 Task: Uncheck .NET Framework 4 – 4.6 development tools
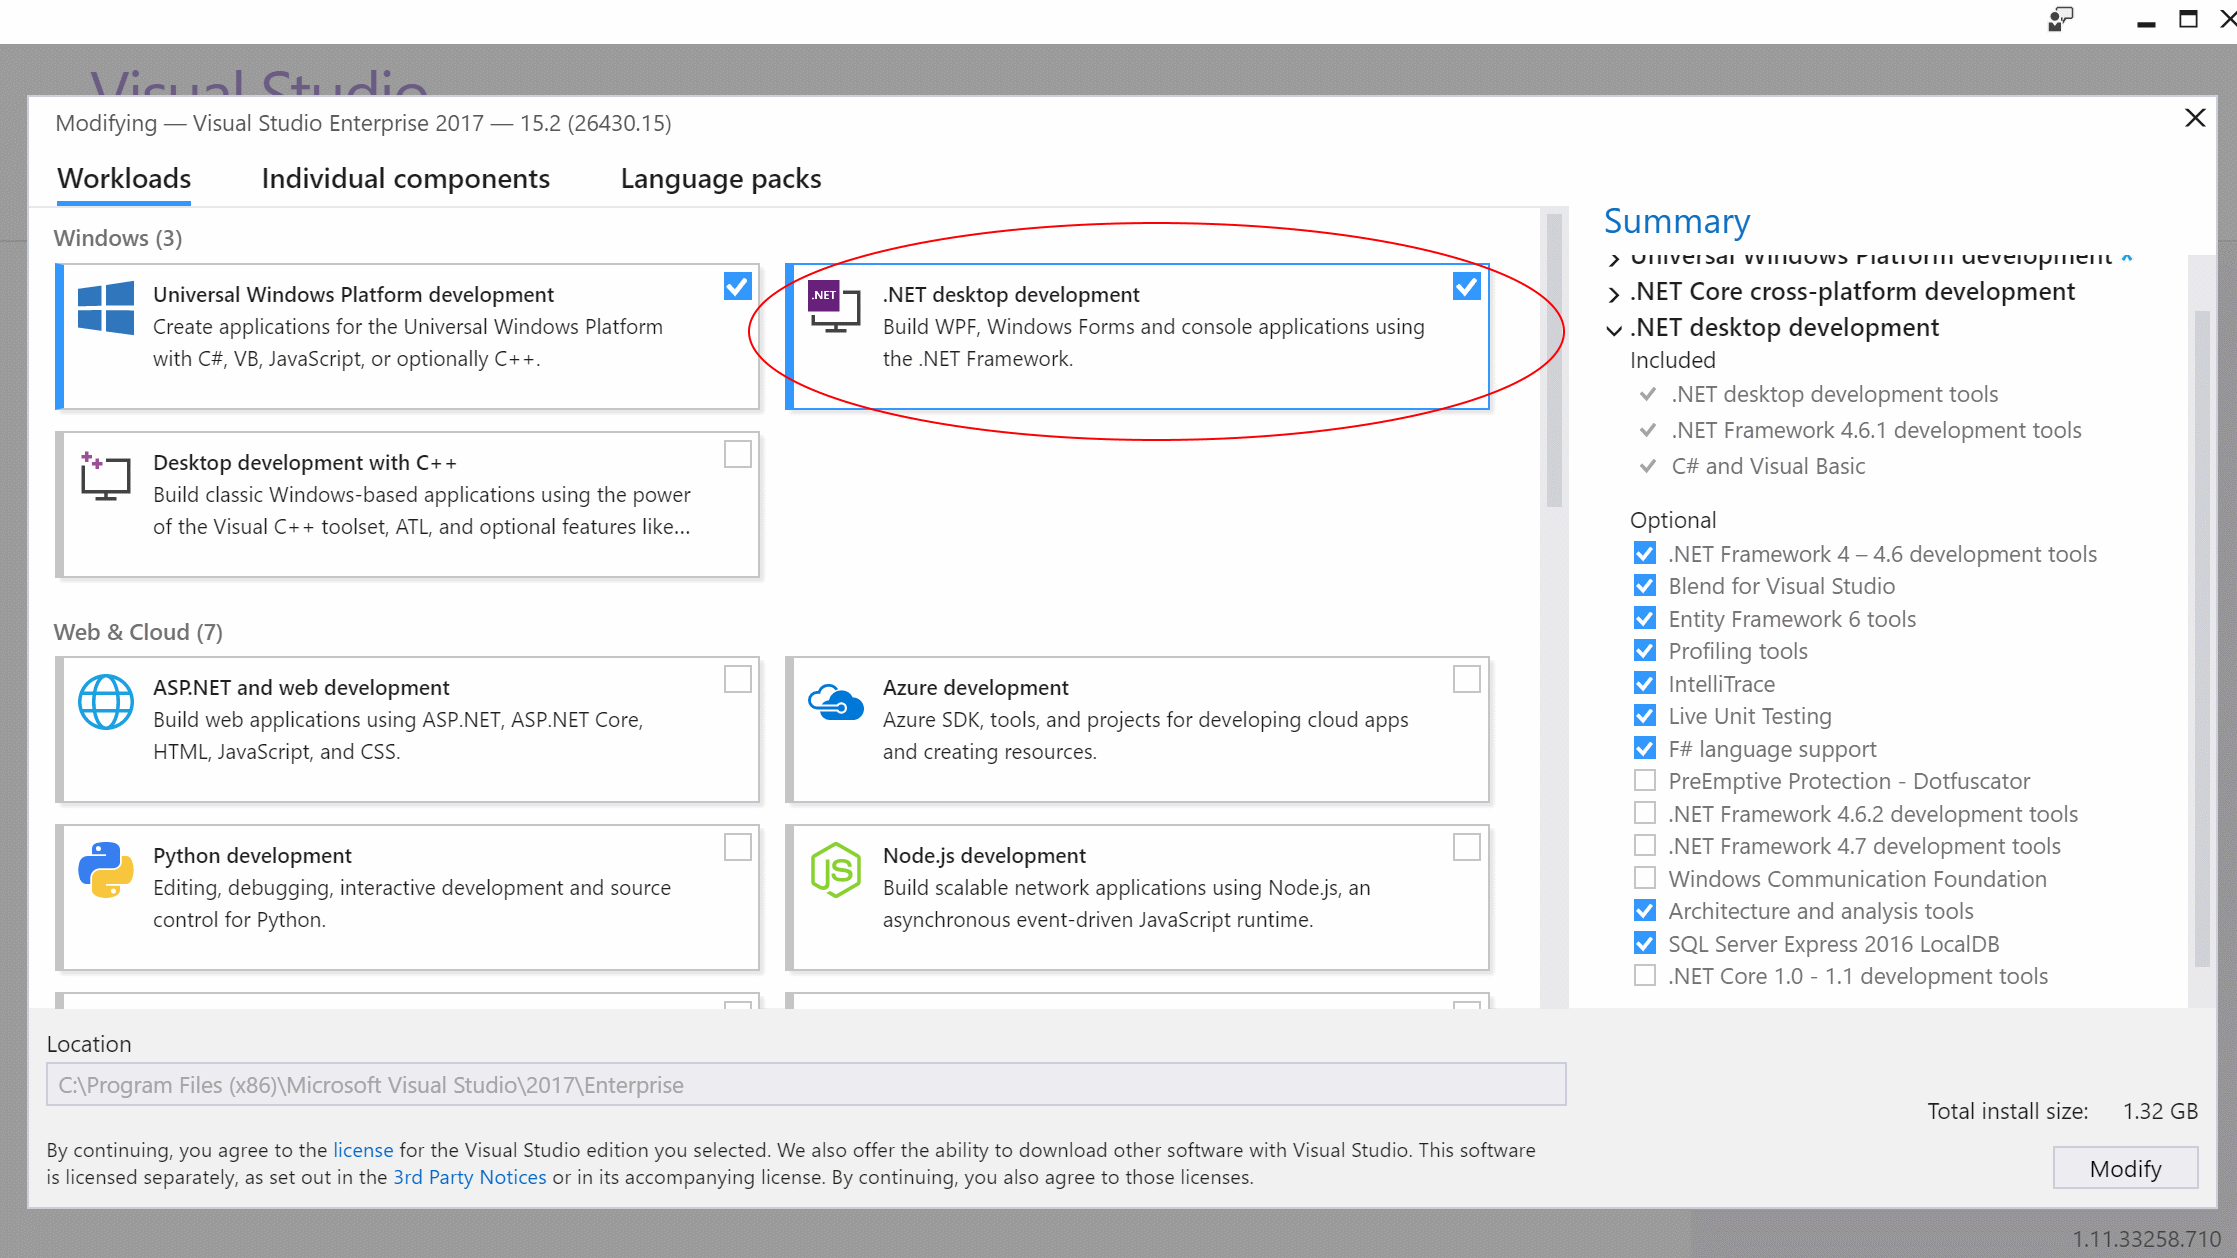click(1644, 553)
